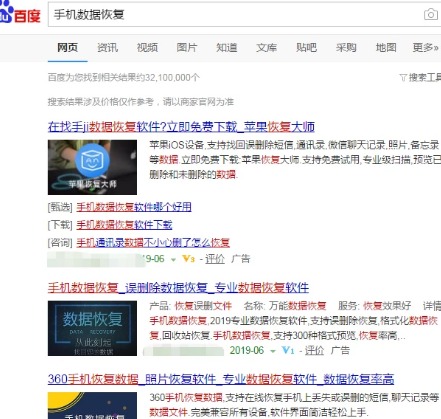
Task: Click the 数据恢复 dark blue thumbnail
Action: coord(92,328)
